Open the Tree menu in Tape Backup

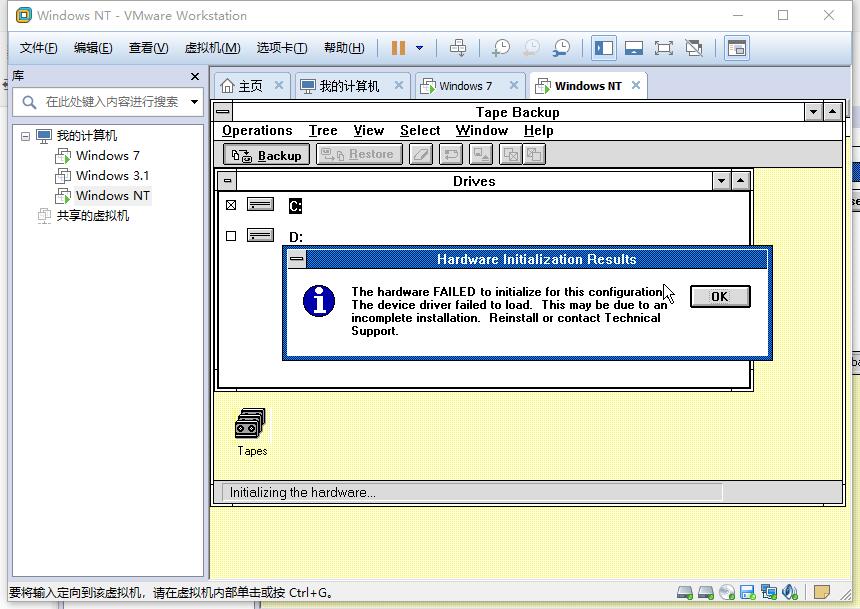coord(323,131)
